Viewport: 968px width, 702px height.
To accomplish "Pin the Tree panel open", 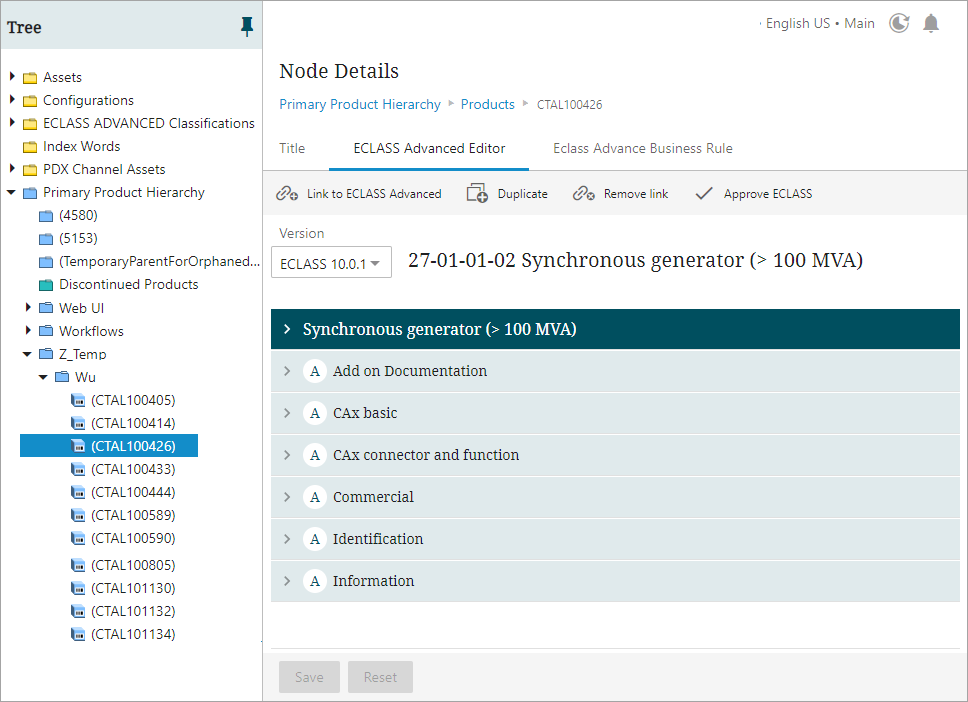I will pos(246,27).
